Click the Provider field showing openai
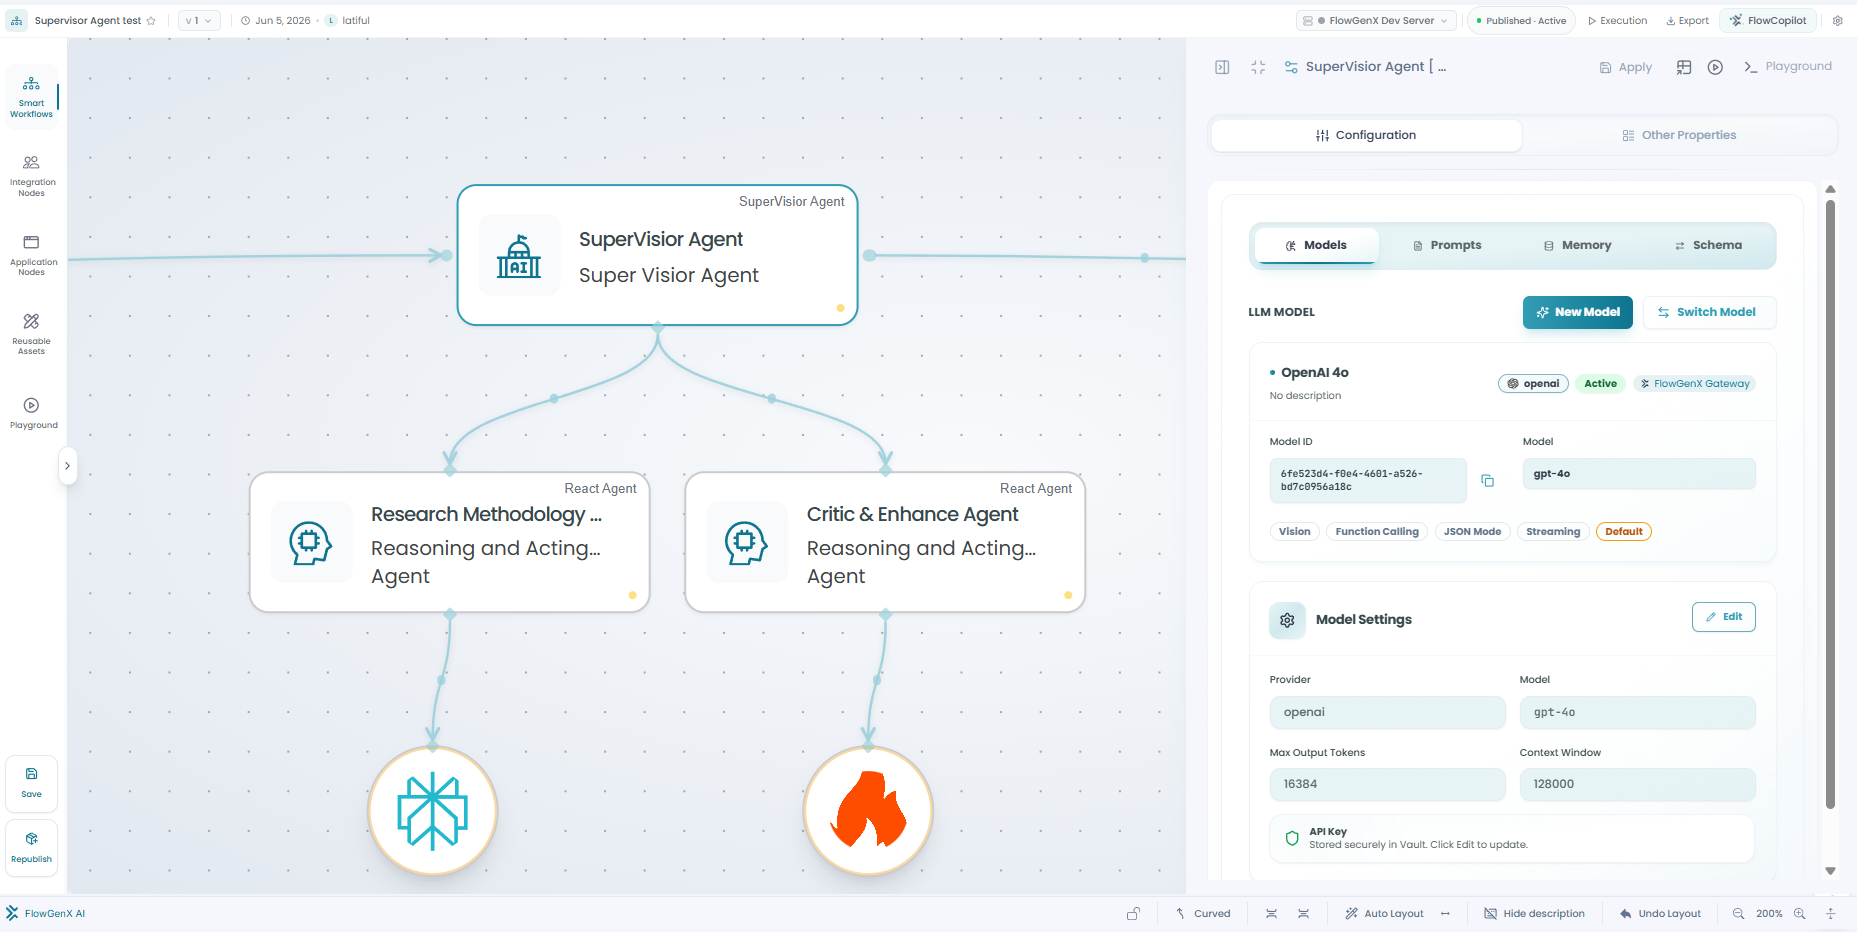 pyautogui.click(x=1387, y=713)
